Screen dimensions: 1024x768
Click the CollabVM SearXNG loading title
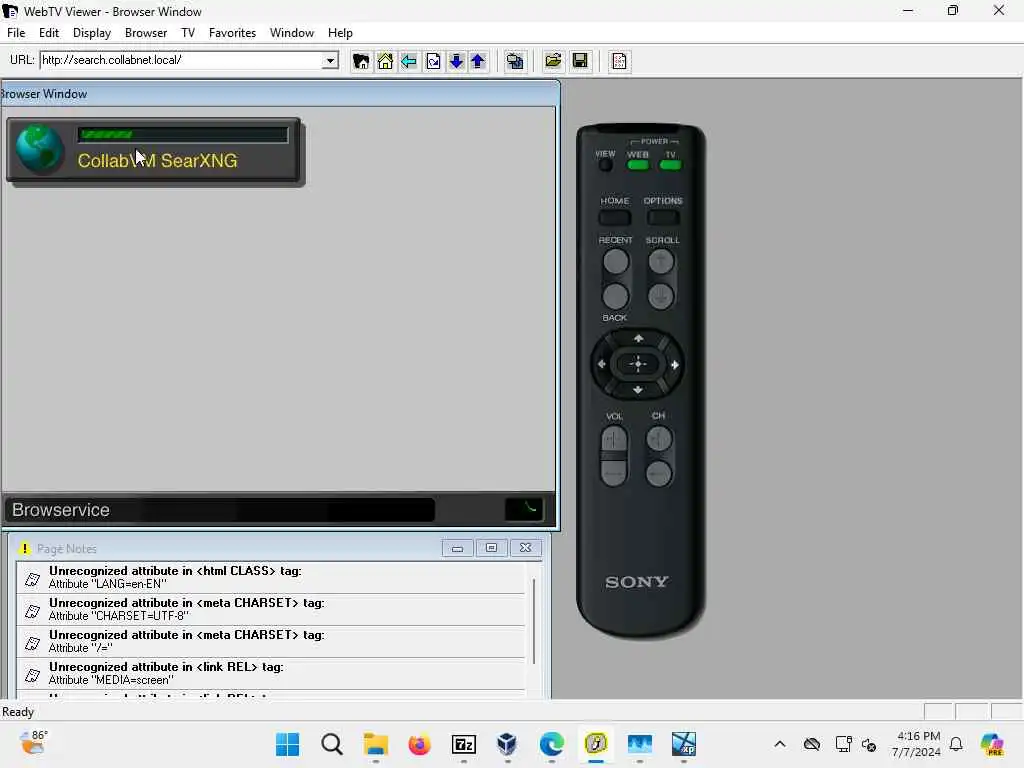pyautogui.click(x=157, y=161)
